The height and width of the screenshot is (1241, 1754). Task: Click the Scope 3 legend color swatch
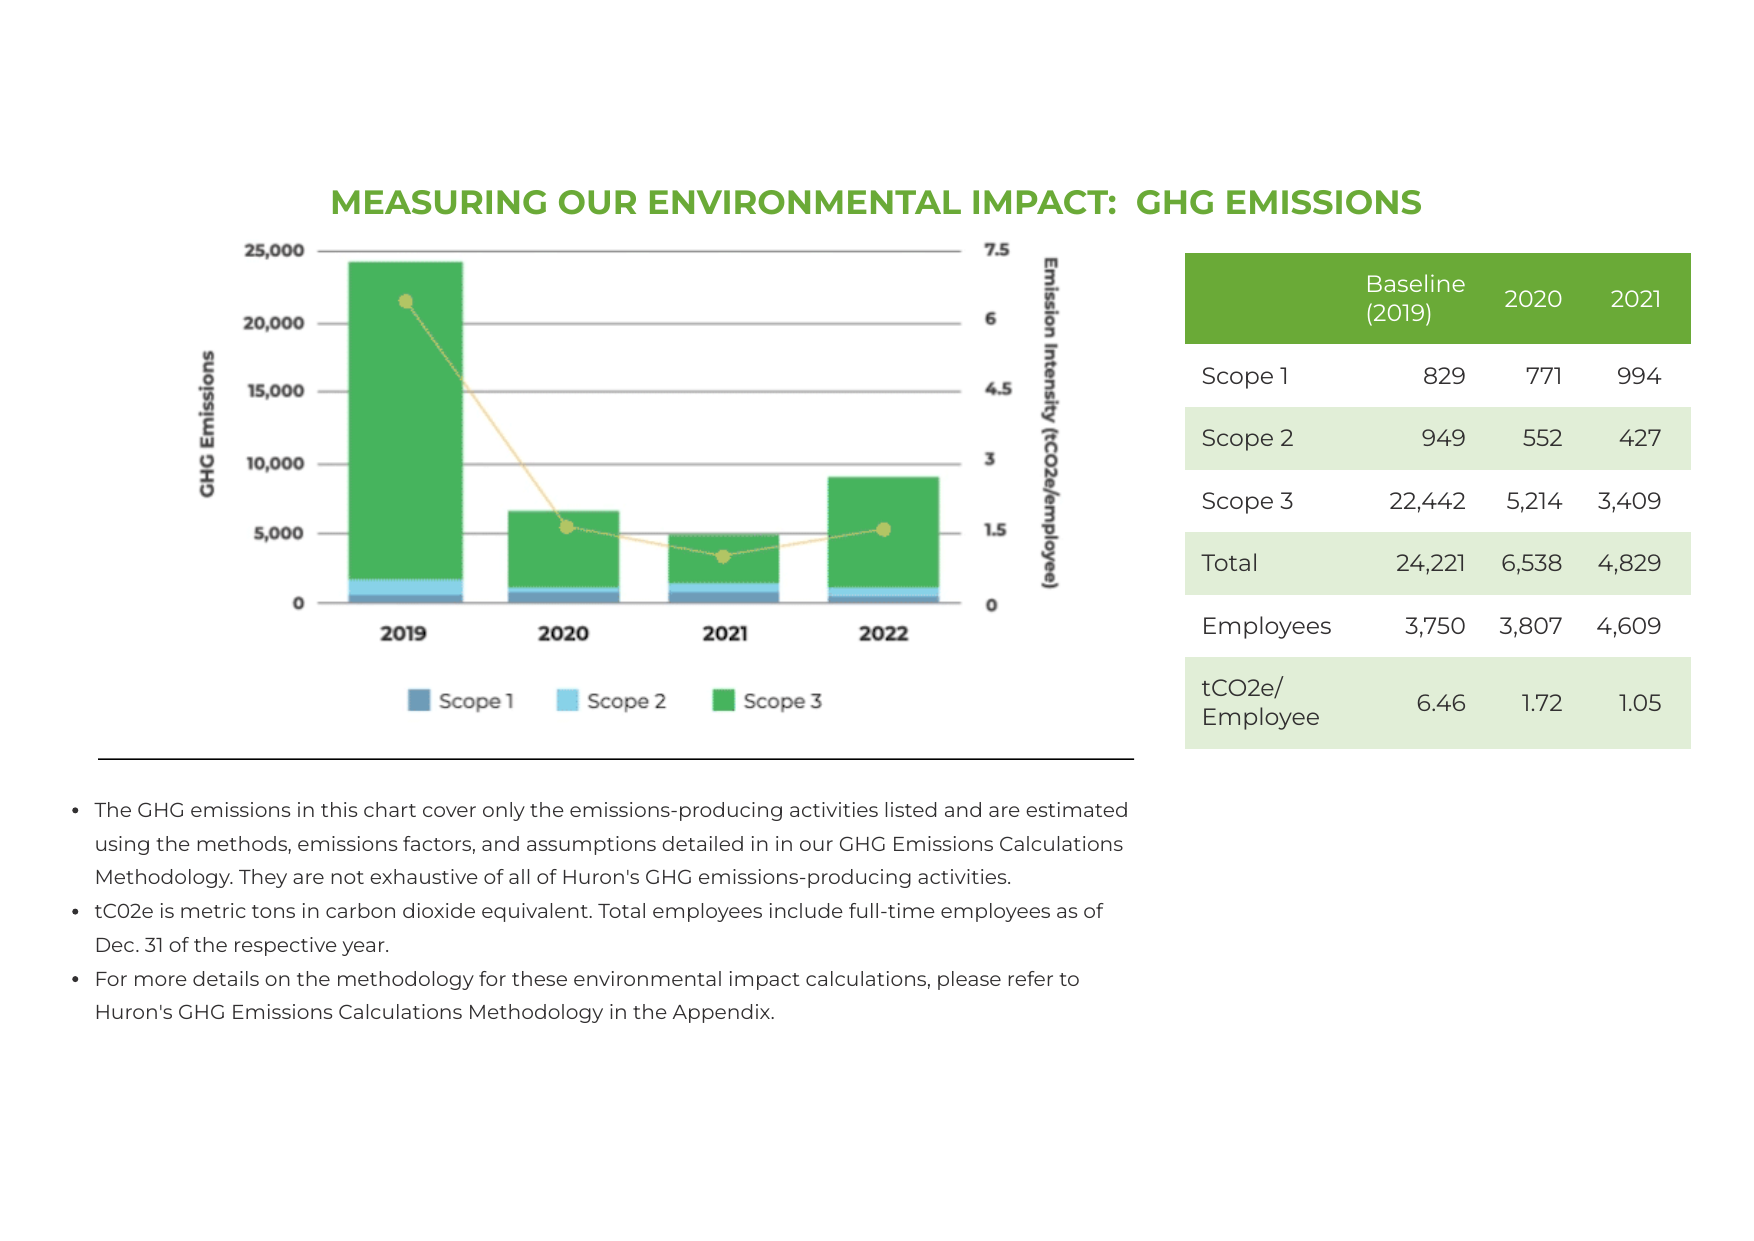[723, 700]
